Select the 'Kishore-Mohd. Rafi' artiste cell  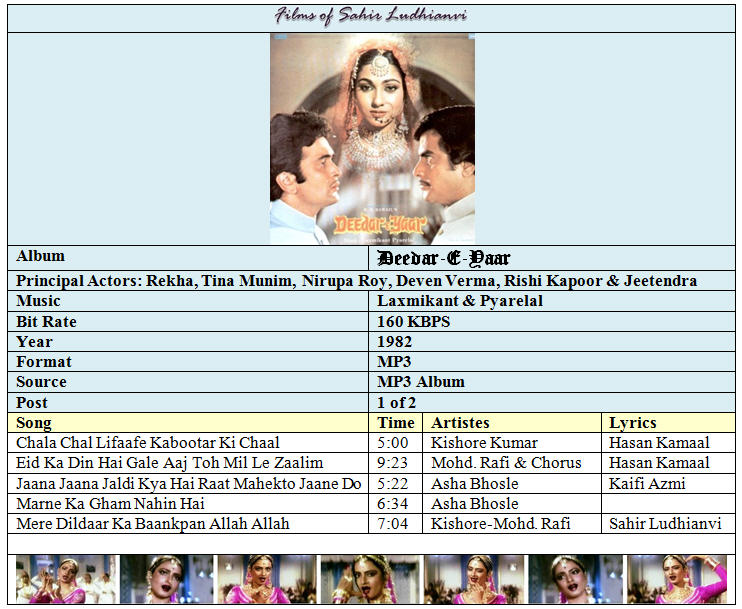click(512, 524)
